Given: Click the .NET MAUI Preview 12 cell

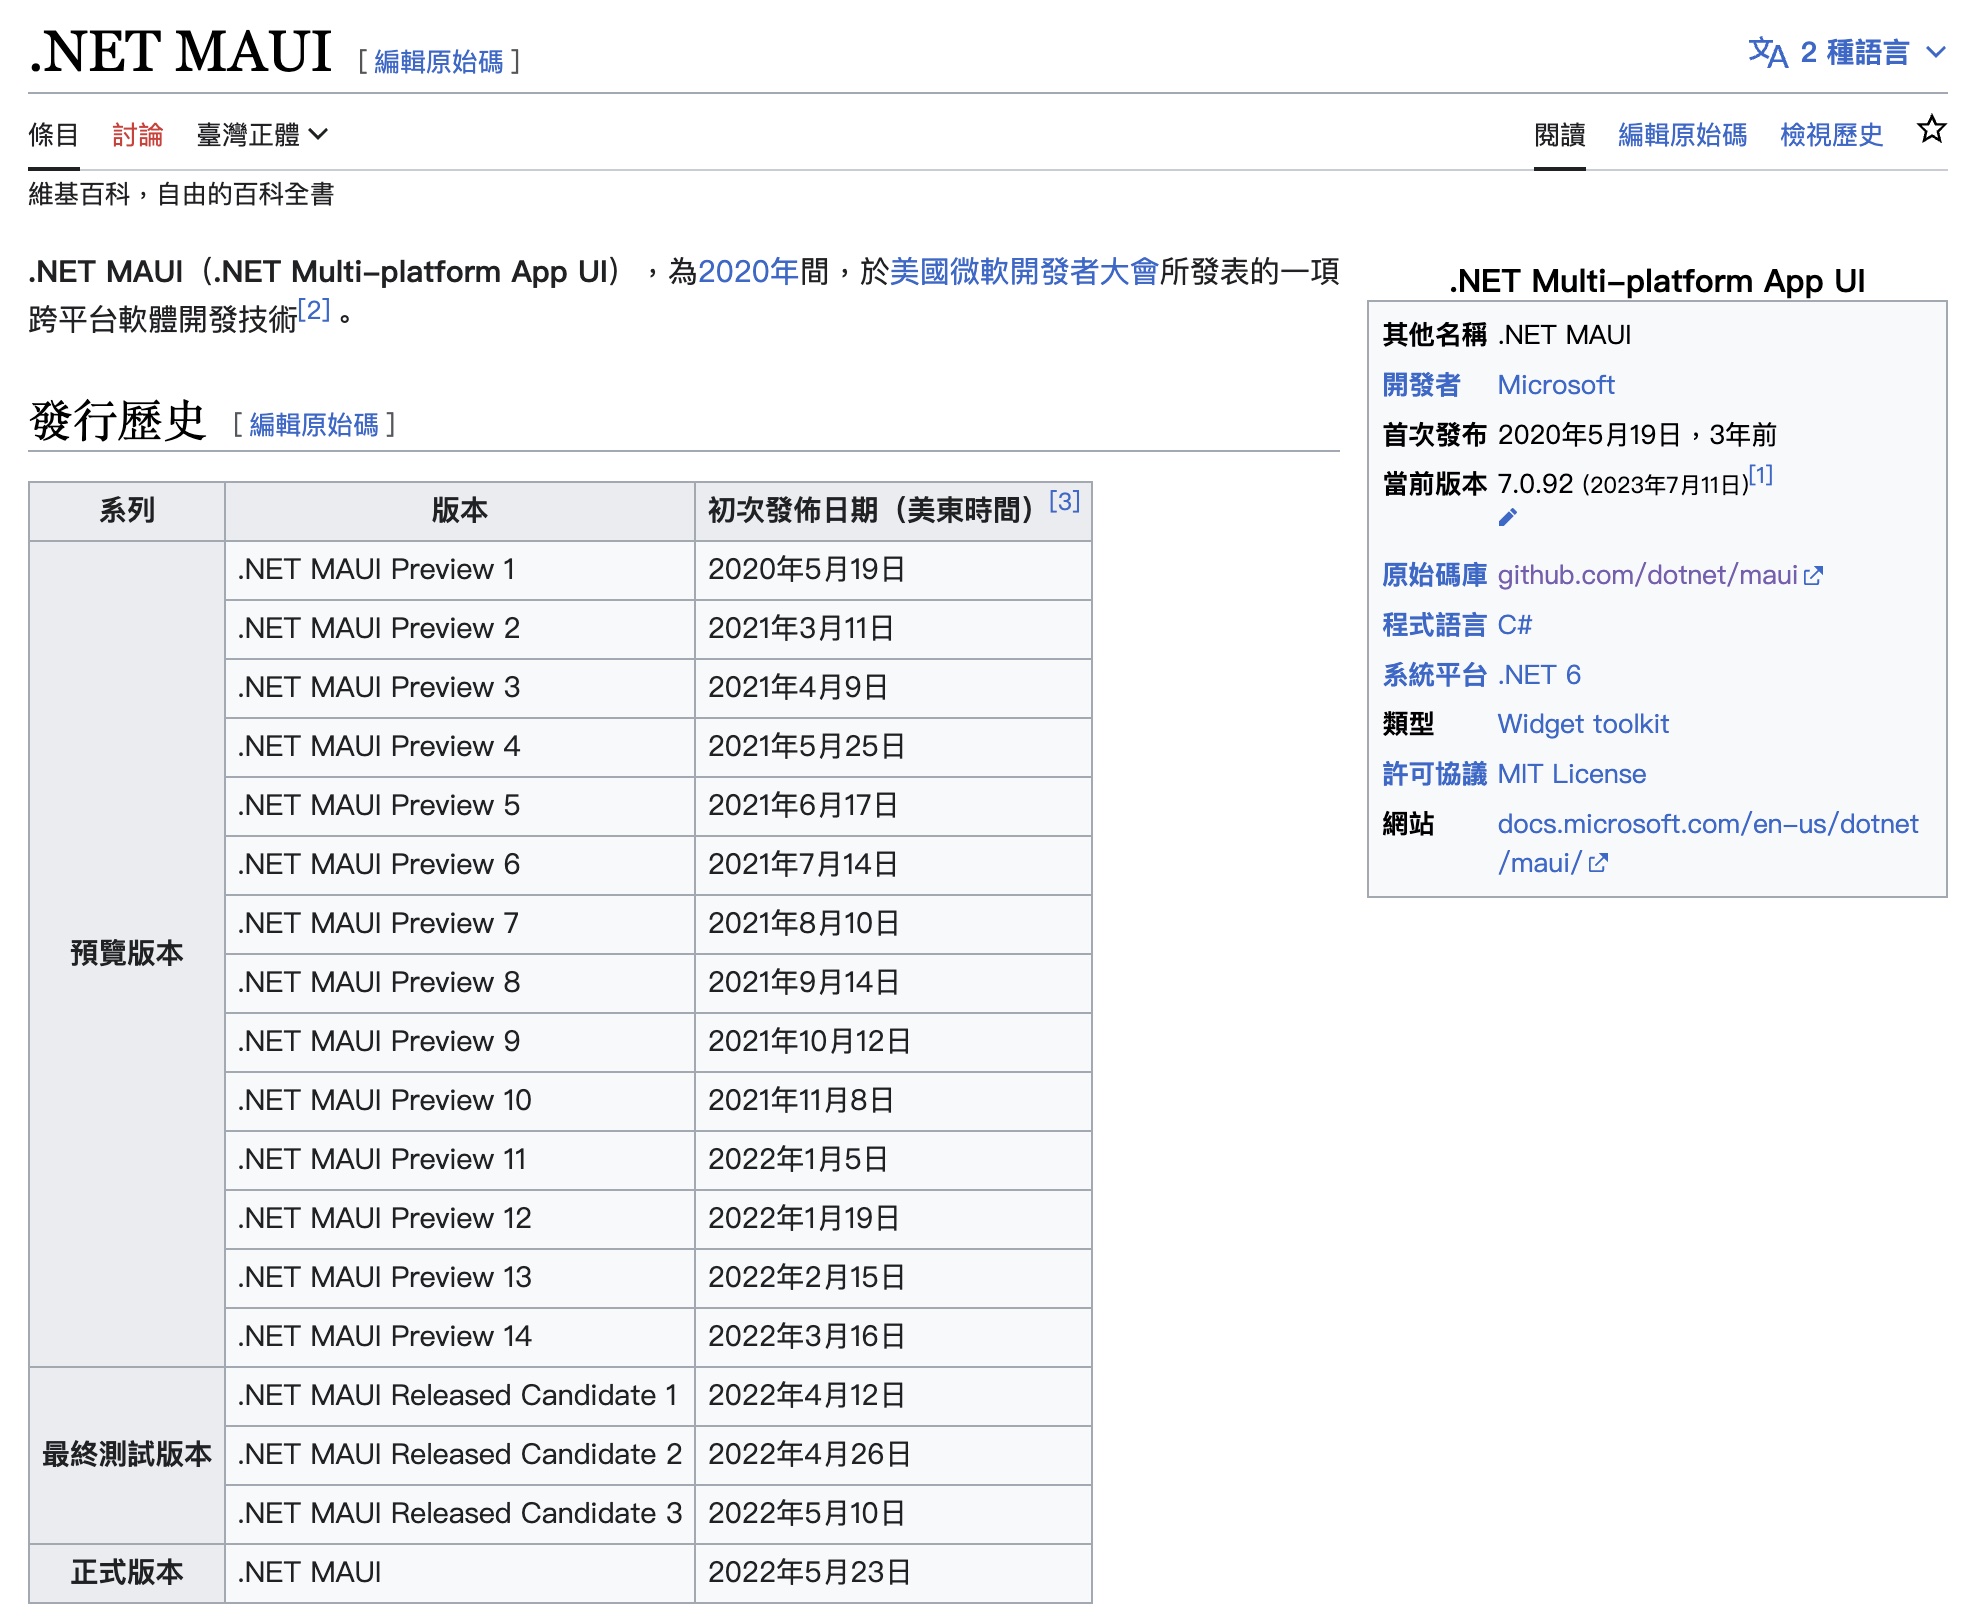Looking at the screenshot, I should coord(460,1219).
